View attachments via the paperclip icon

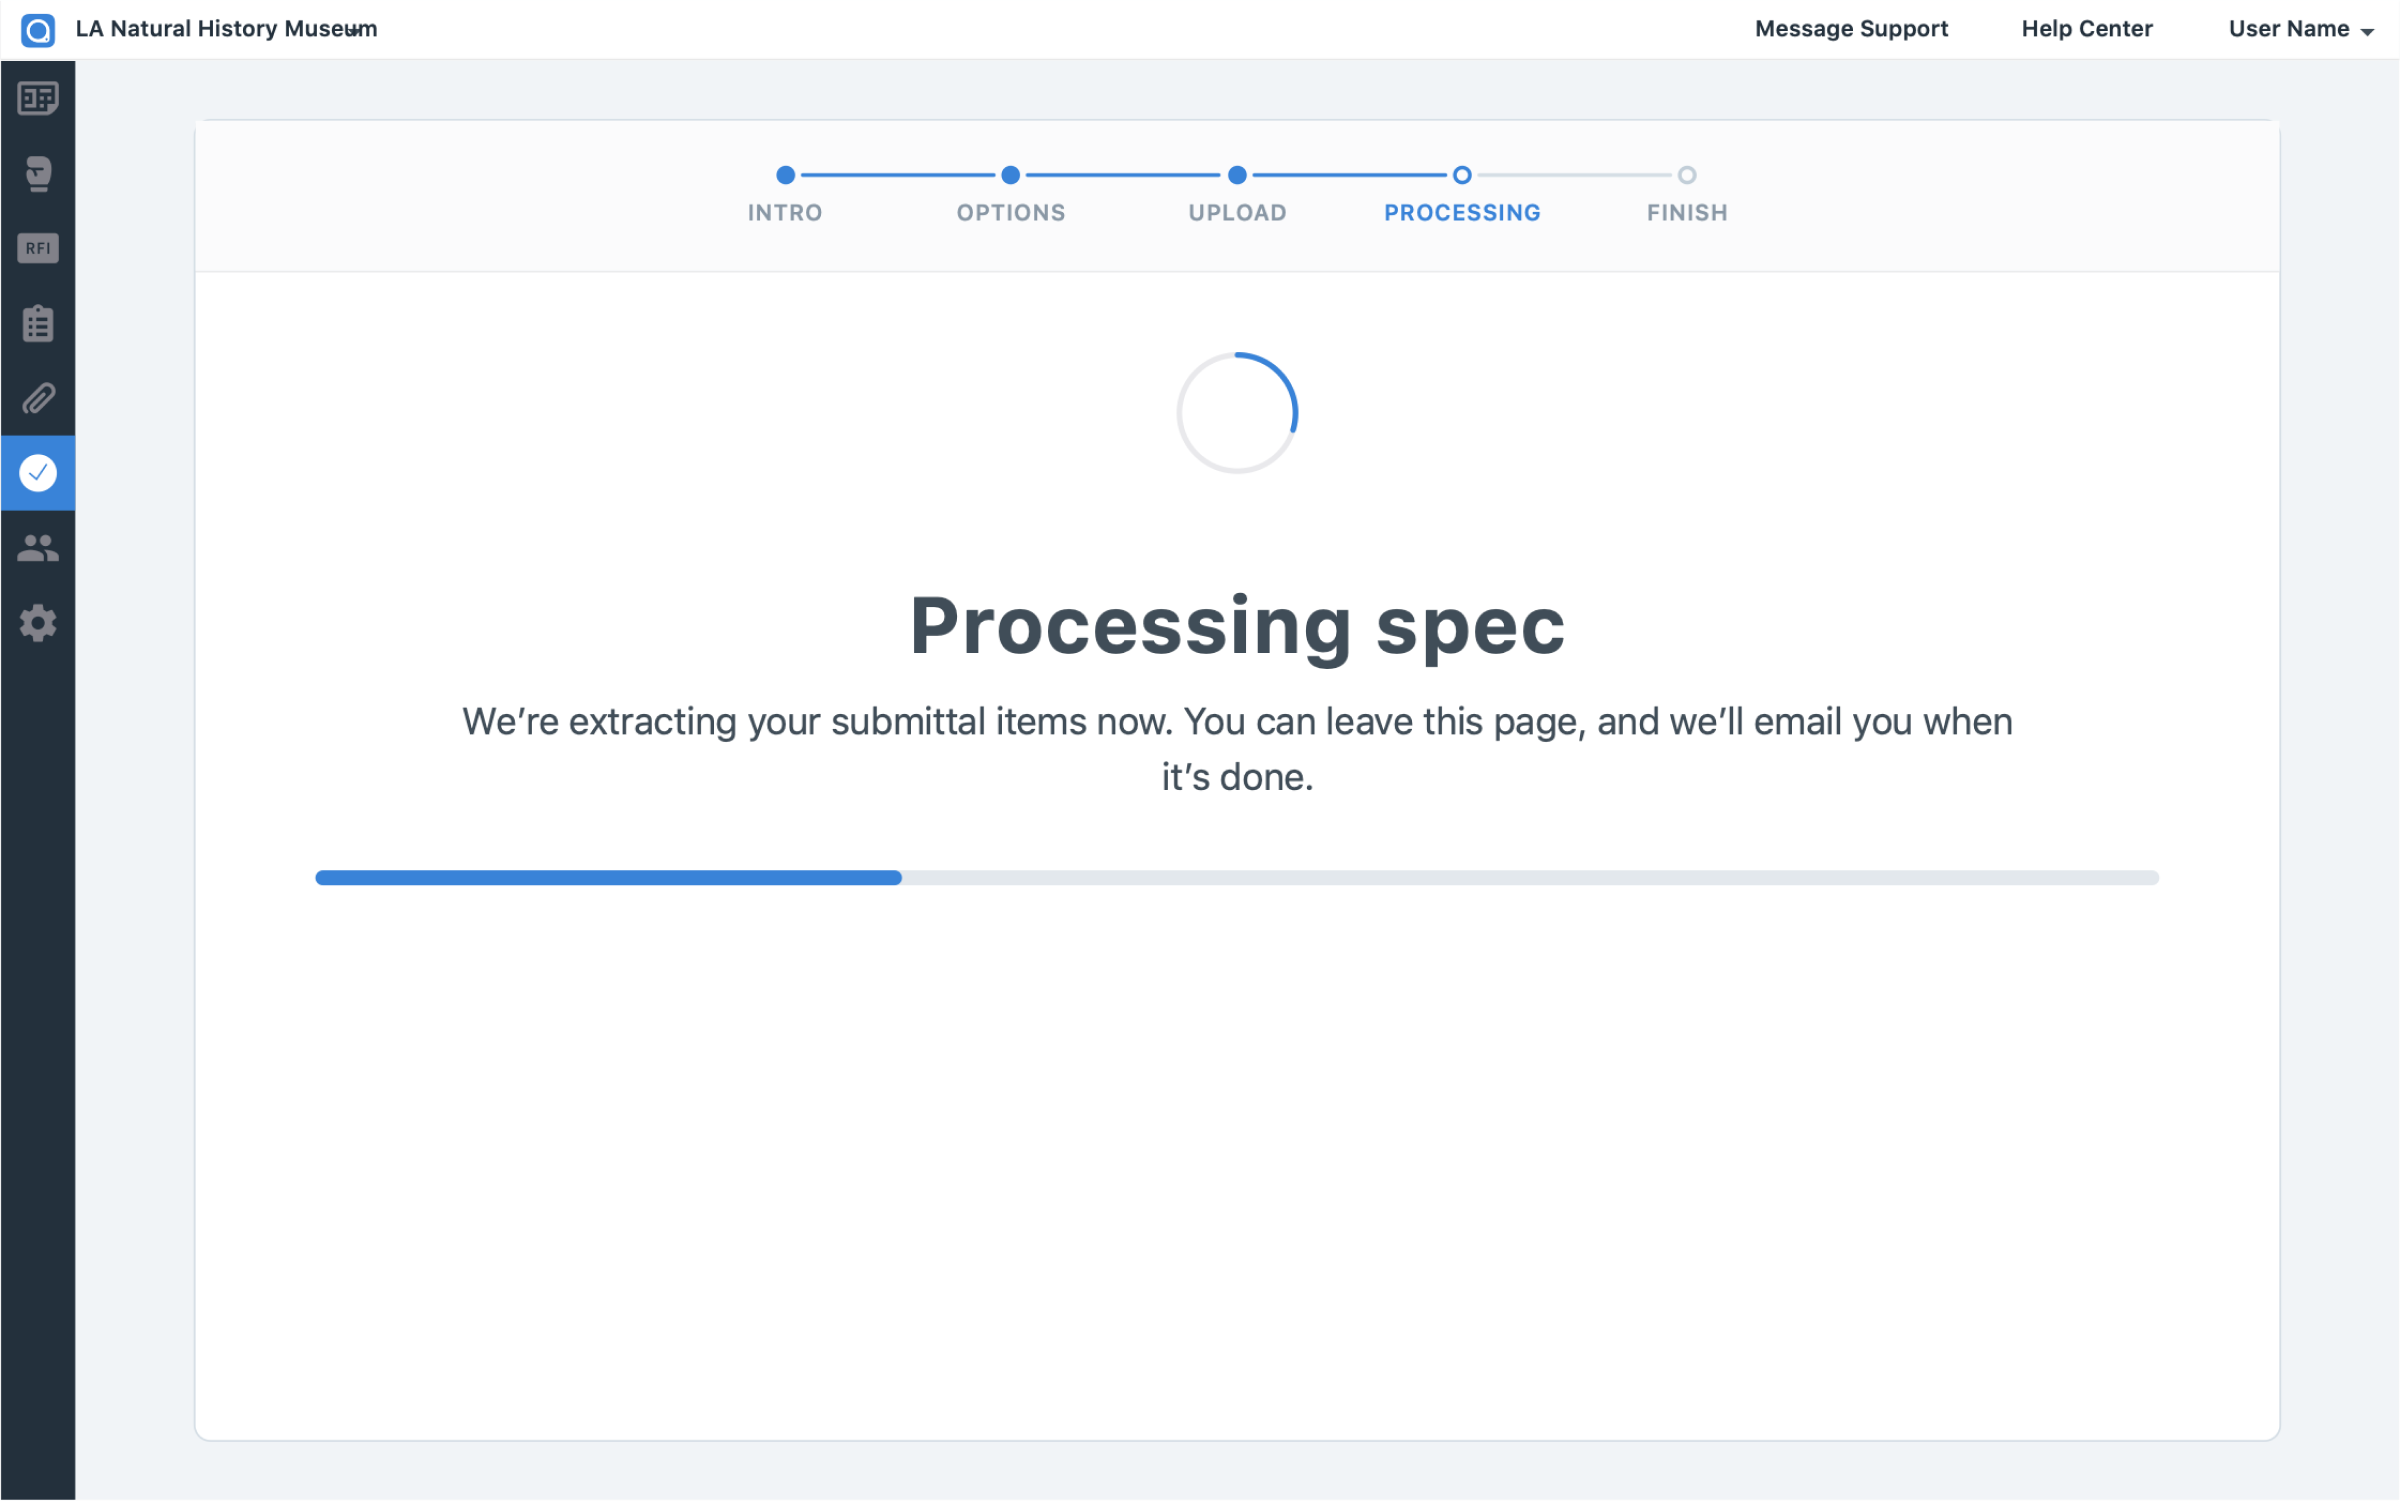(38, 398)
